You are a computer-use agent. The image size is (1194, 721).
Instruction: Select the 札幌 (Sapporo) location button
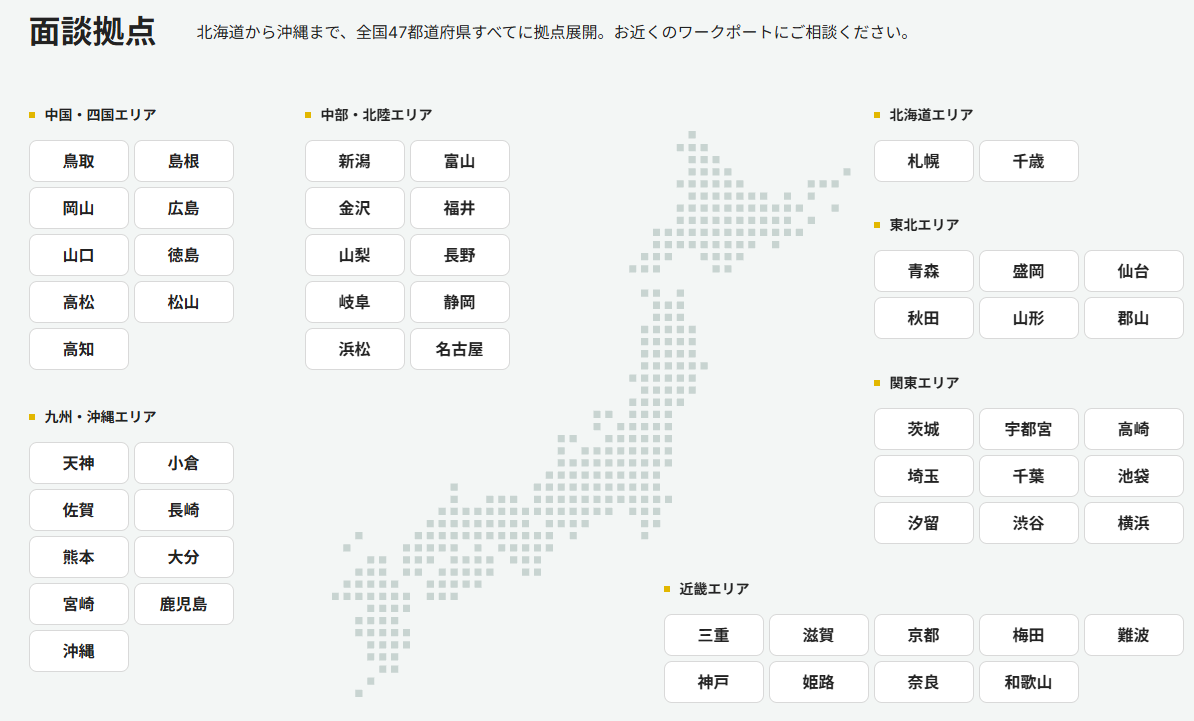click(x=923, y=161)
